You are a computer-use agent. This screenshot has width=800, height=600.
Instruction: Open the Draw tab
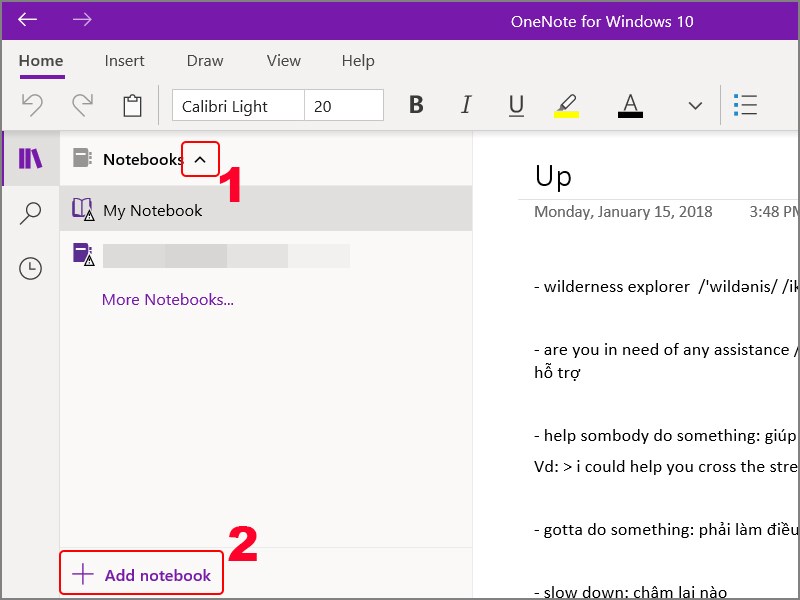[204, 60]
